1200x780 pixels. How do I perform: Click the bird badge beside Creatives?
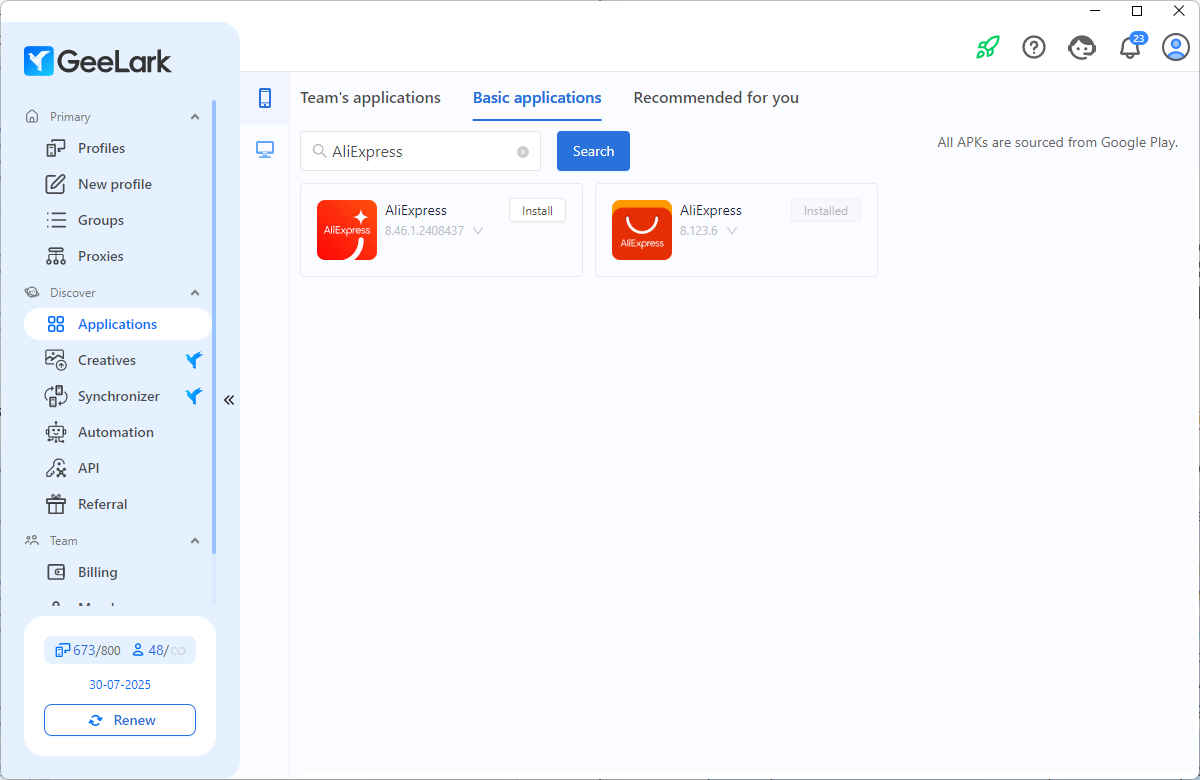(x=194, y=360)
